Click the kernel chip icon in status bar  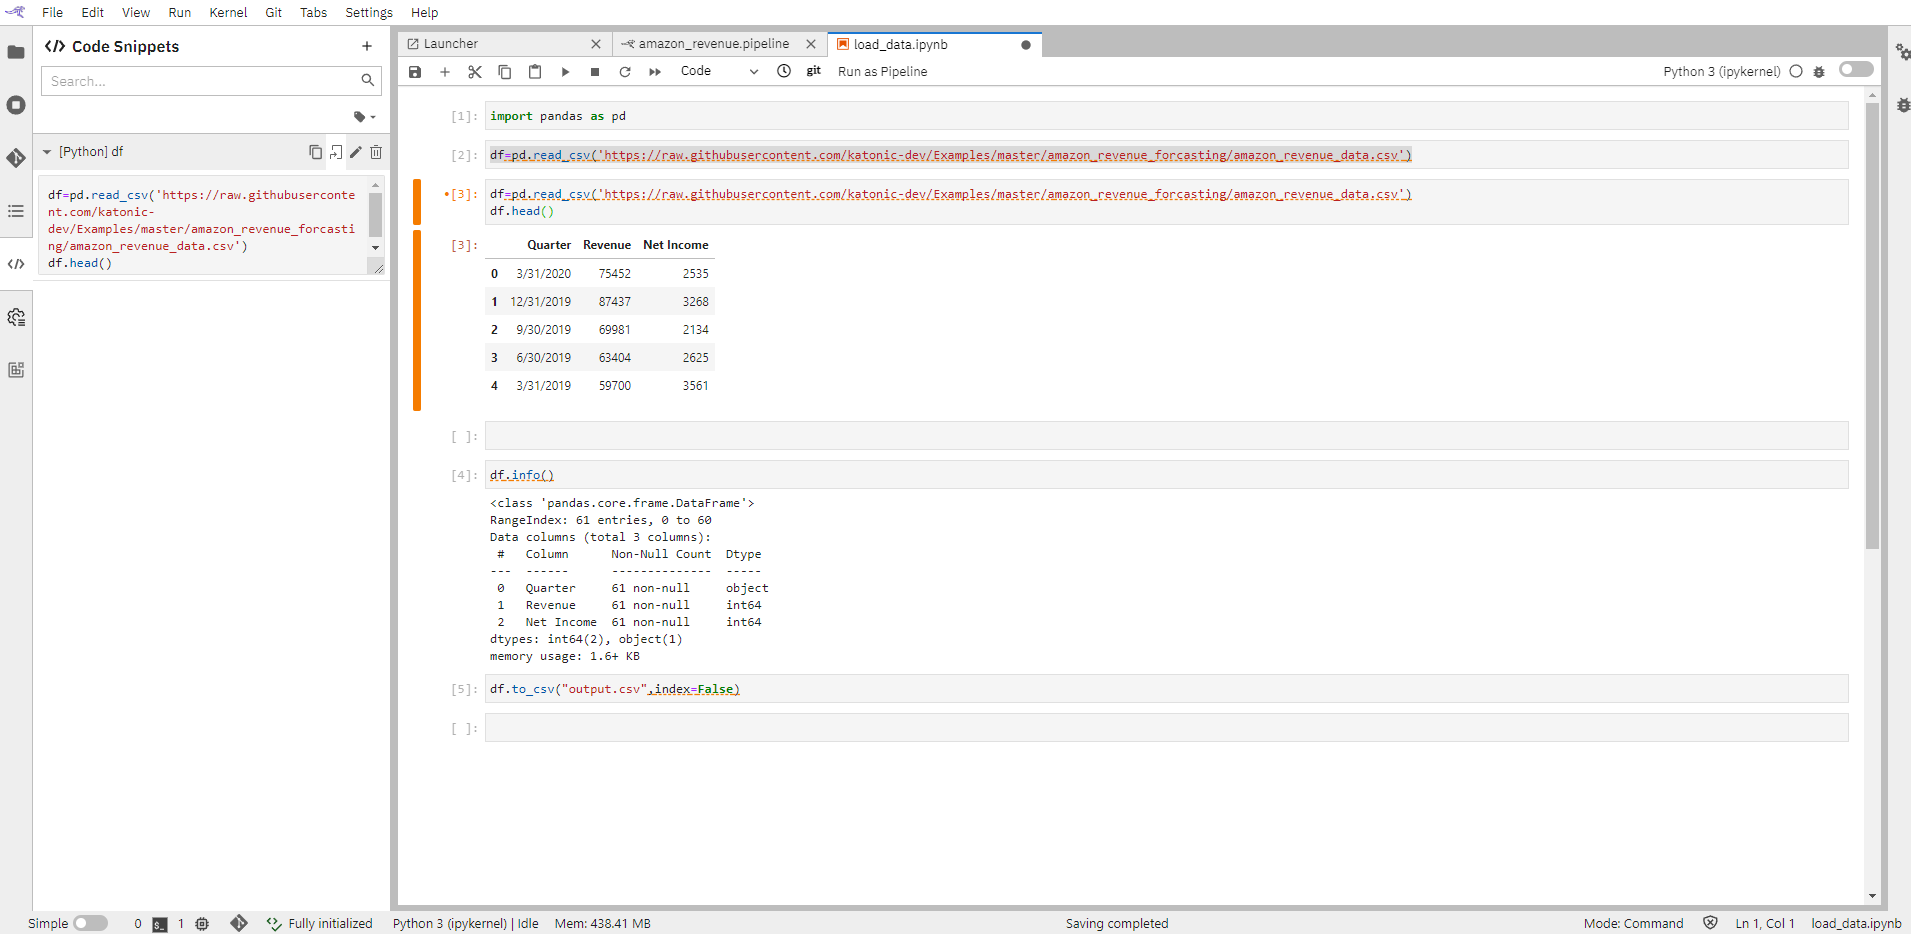202,924
